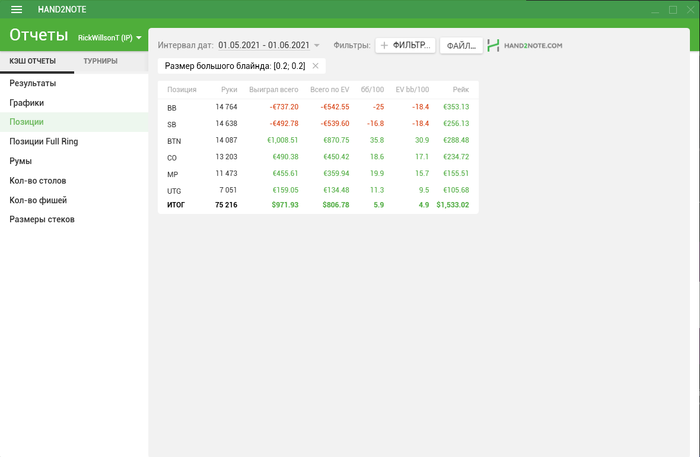The height and width of the screenshot is (457, 700).
Task: Click MP bb/100 value 19.9
Action: pyautogui.click(x=377, y=173)
